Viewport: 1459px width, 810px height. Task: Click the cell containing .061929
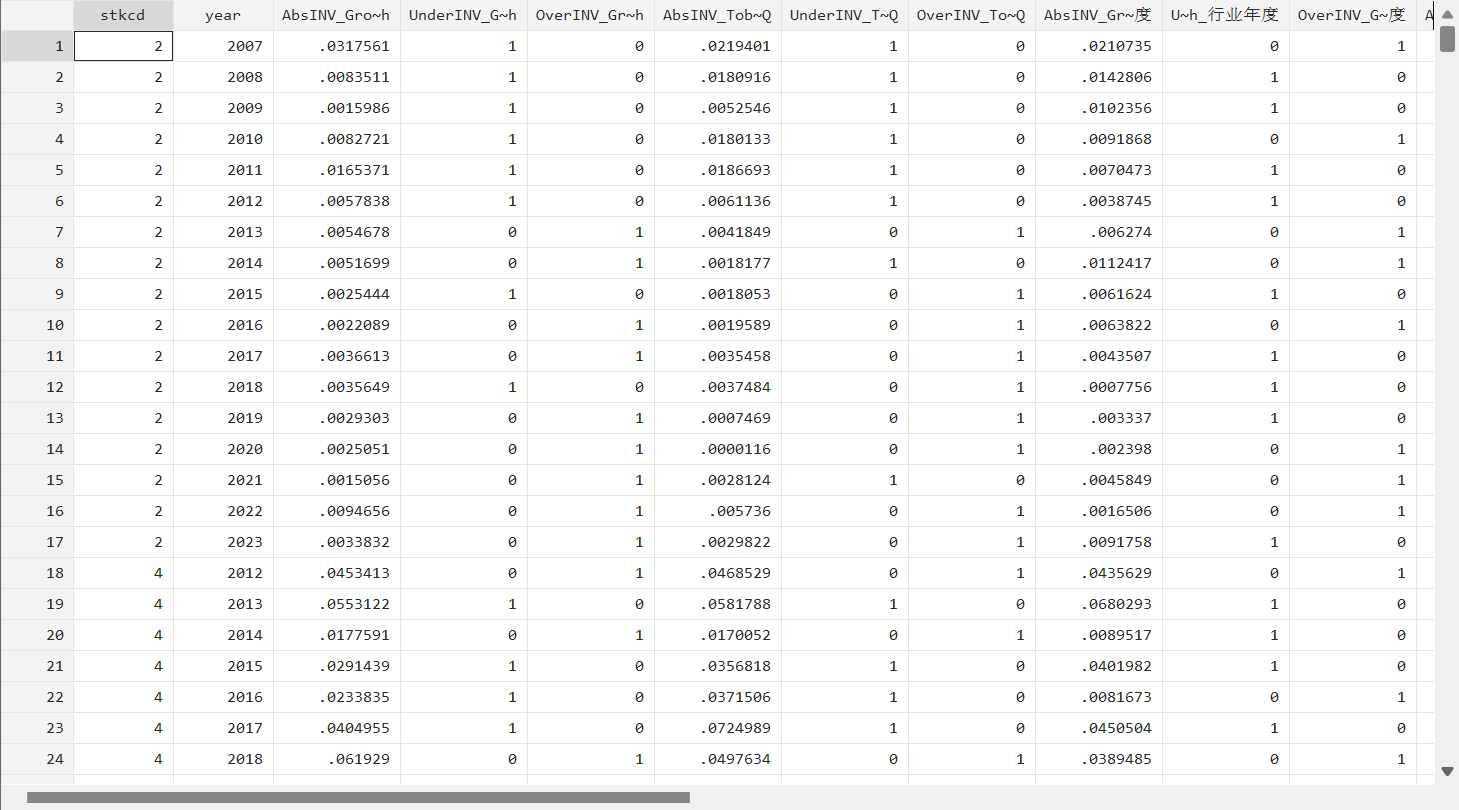pos(337,759)
